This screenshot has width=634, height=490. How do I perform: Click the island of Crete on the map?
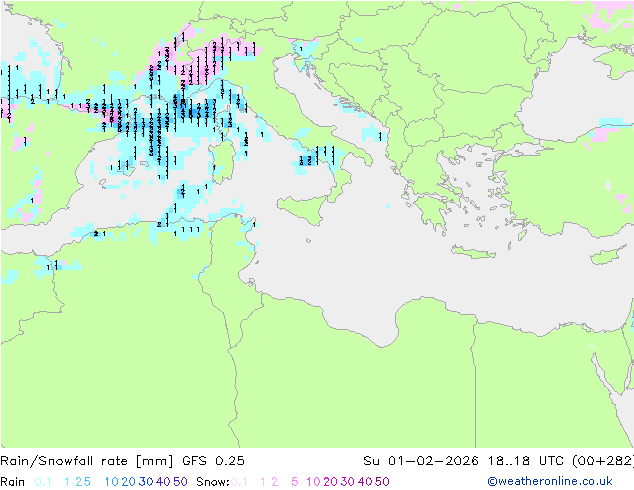(473, 252)
